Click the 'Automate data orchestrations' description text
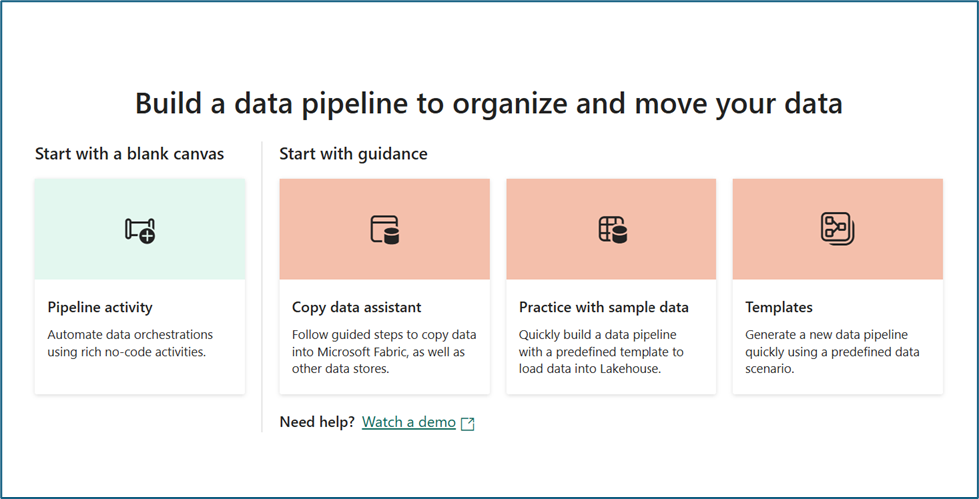This screenshot has height=499, width=979. [x=130, y=343]
